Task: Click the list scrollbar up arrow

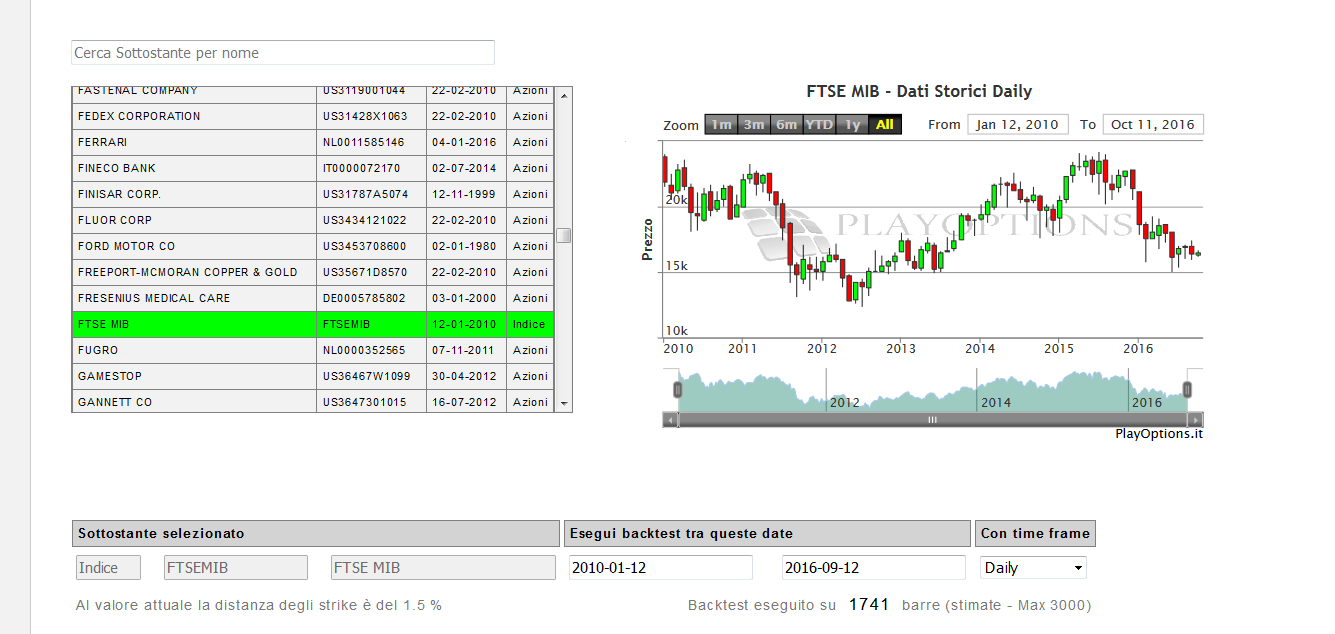Action: (564, 95)
